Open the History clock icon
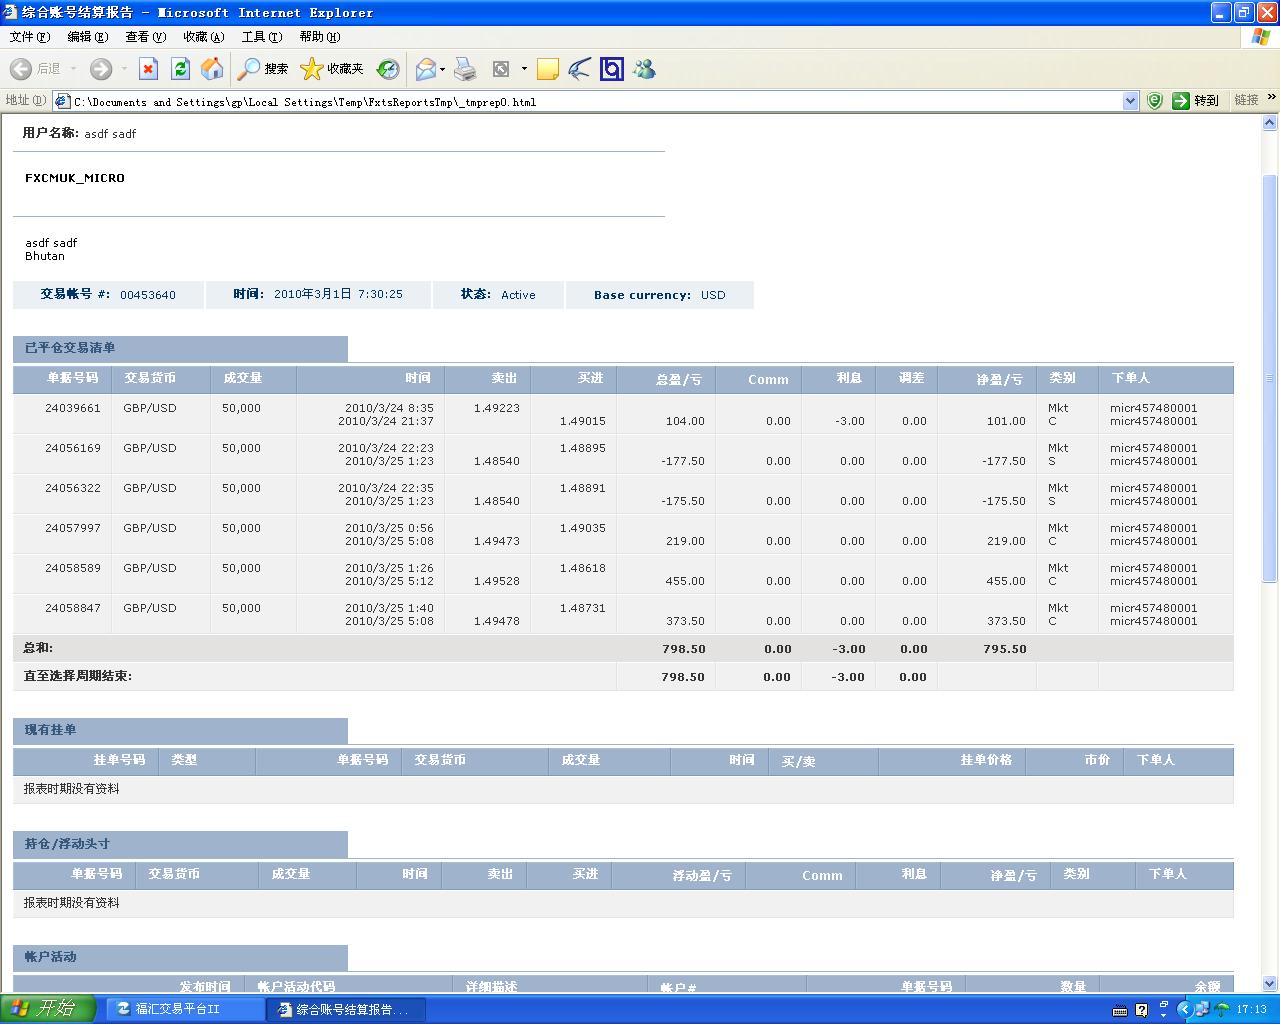The height and width of the screenshot is (1024, 1280). pos(388,69)
